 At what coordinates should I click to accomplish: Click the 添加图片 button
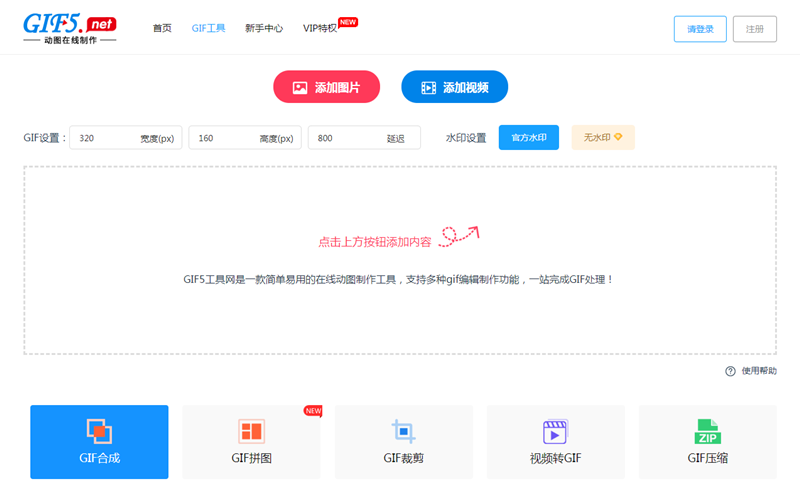coord(327,87)
